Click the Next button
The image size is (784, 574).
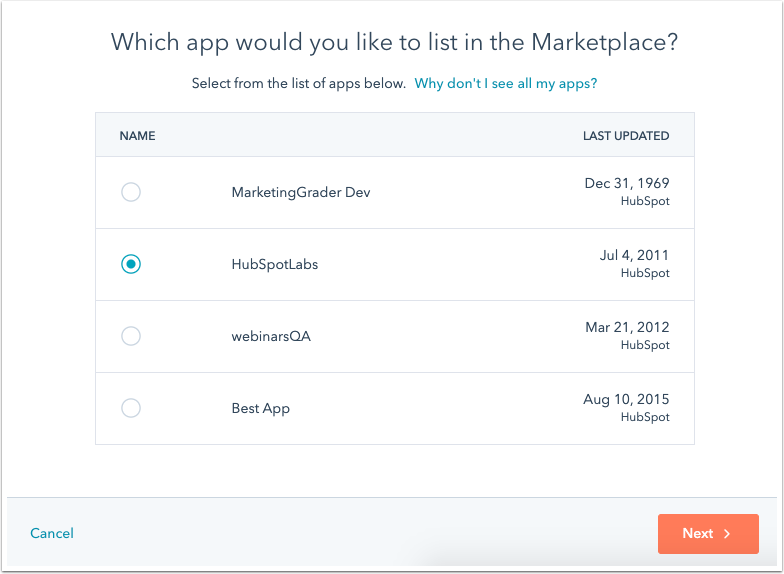click(707, 534)
